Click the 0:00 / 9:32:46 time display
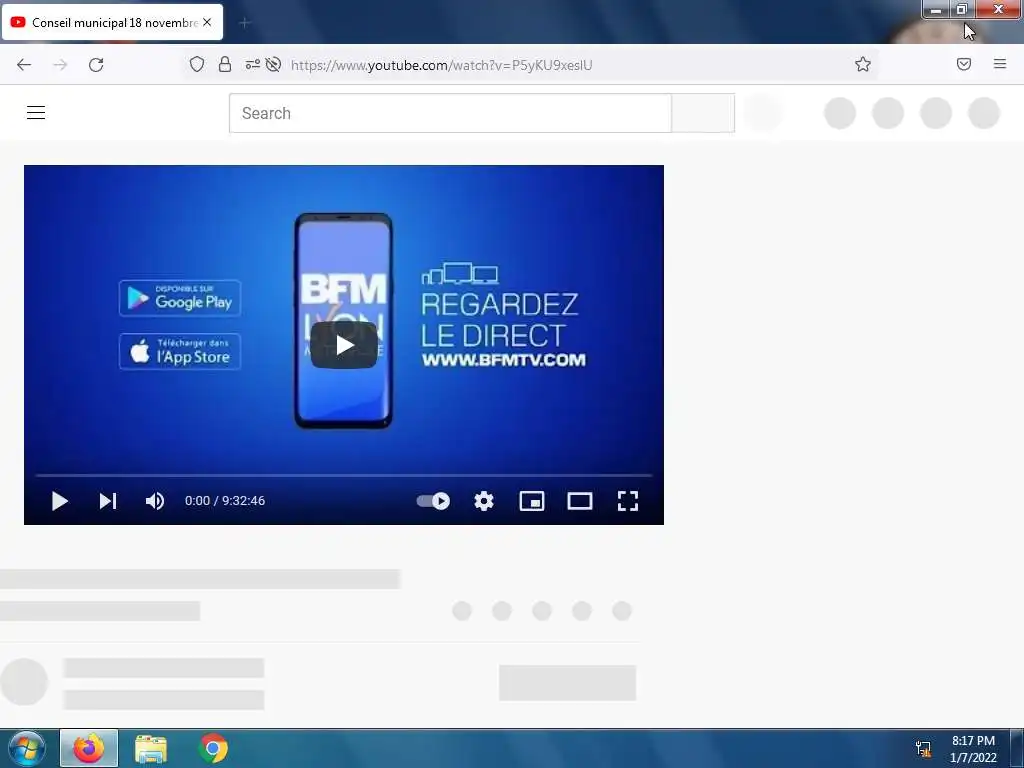 pyautogui.click(x=225, y=501)
